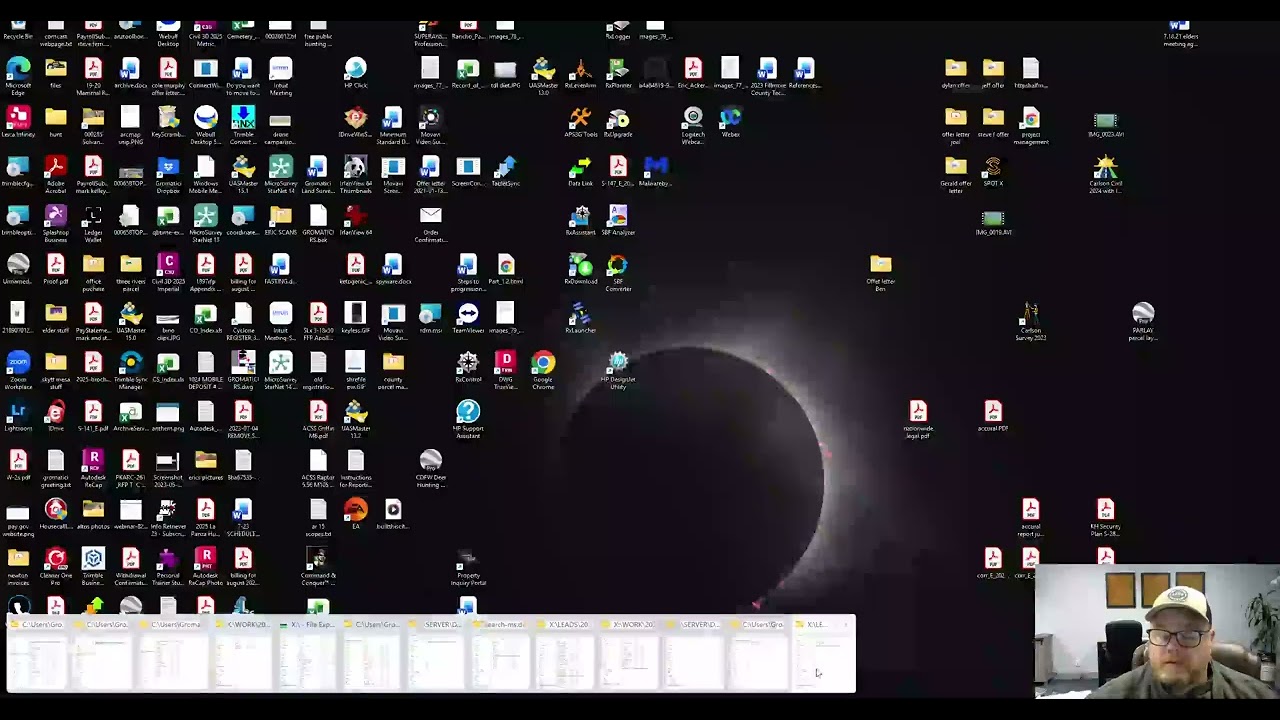1280x720 pixels.
Task: Launch the MicroSurvey StarNet 13 icon
Action: [x=205, y=217]
